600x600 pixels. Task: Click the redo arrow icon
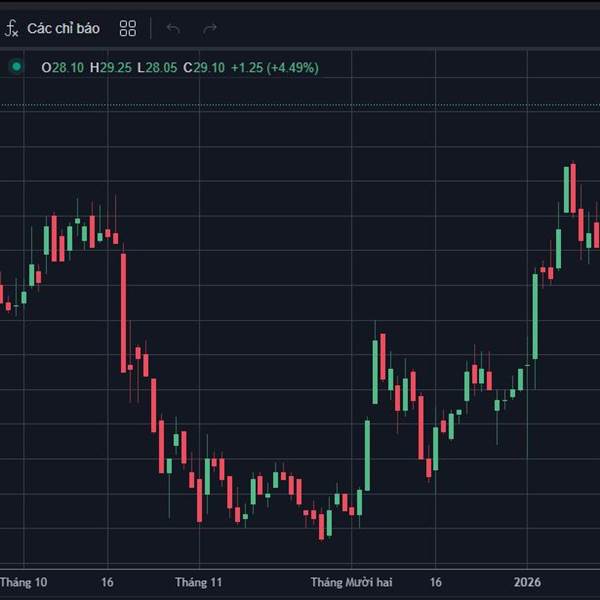pyautogui.click(x=210, y=28)
